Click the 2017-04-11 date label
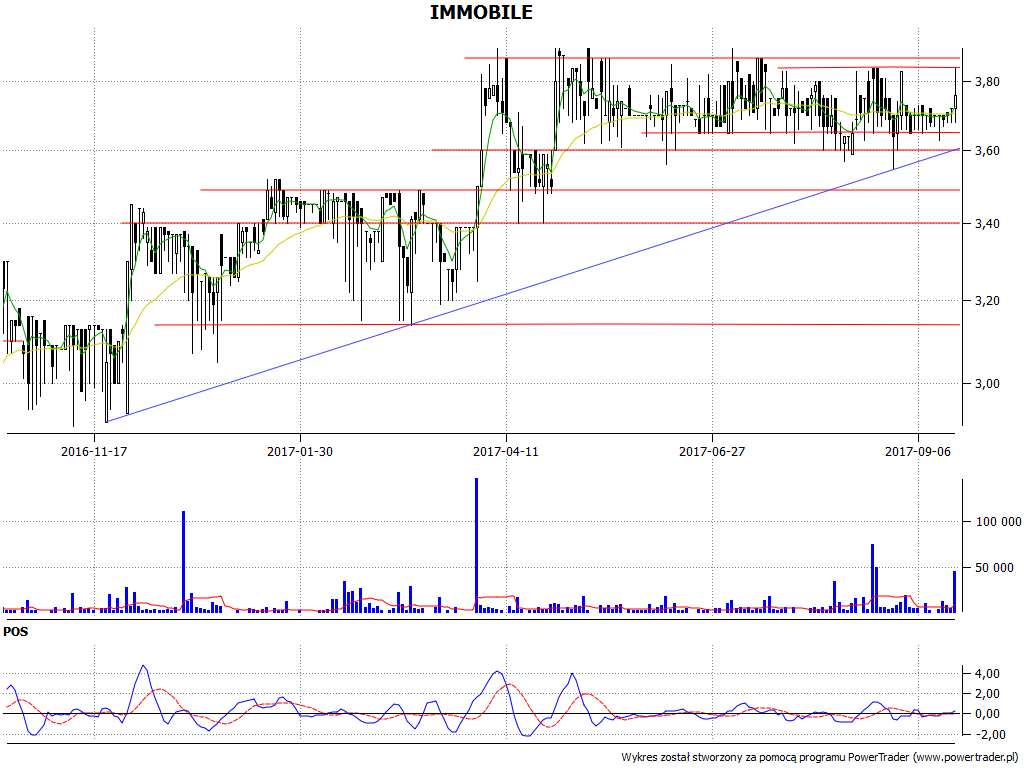1024x768 pixels. tap(505, 451)
